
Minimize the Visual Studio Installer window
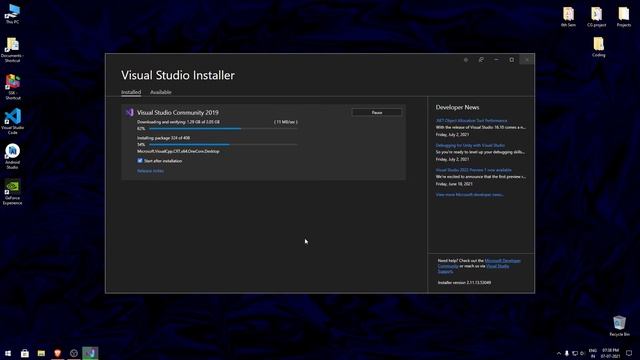(496, 60)
